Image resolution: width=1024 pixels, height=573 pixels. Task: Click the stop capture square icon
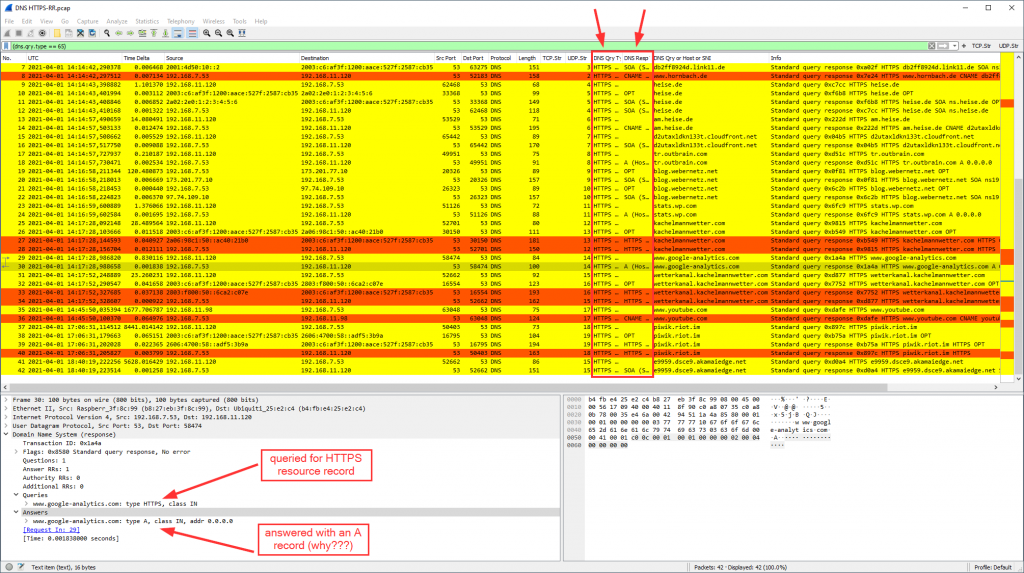pos(19,33)
